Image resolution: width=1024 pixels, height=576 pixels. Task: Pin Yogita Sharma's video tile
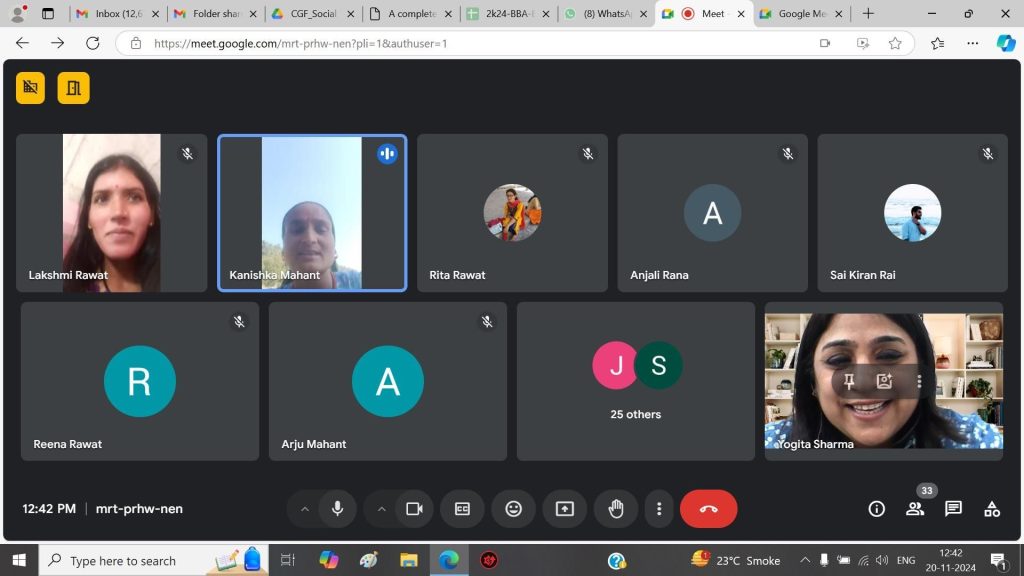point(848,381)
